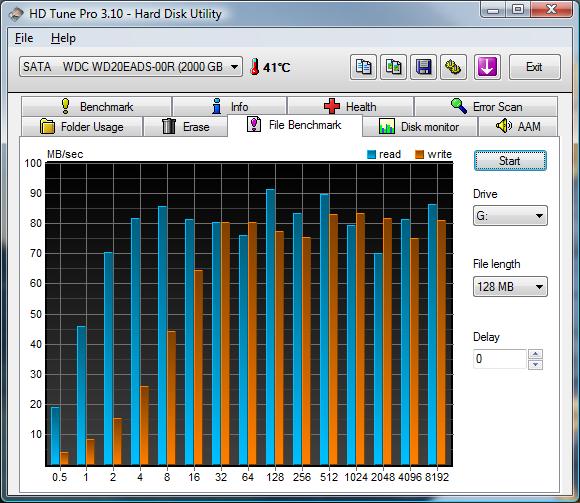Open the Drive G: dropdown
580x503 pixels.
510,216
